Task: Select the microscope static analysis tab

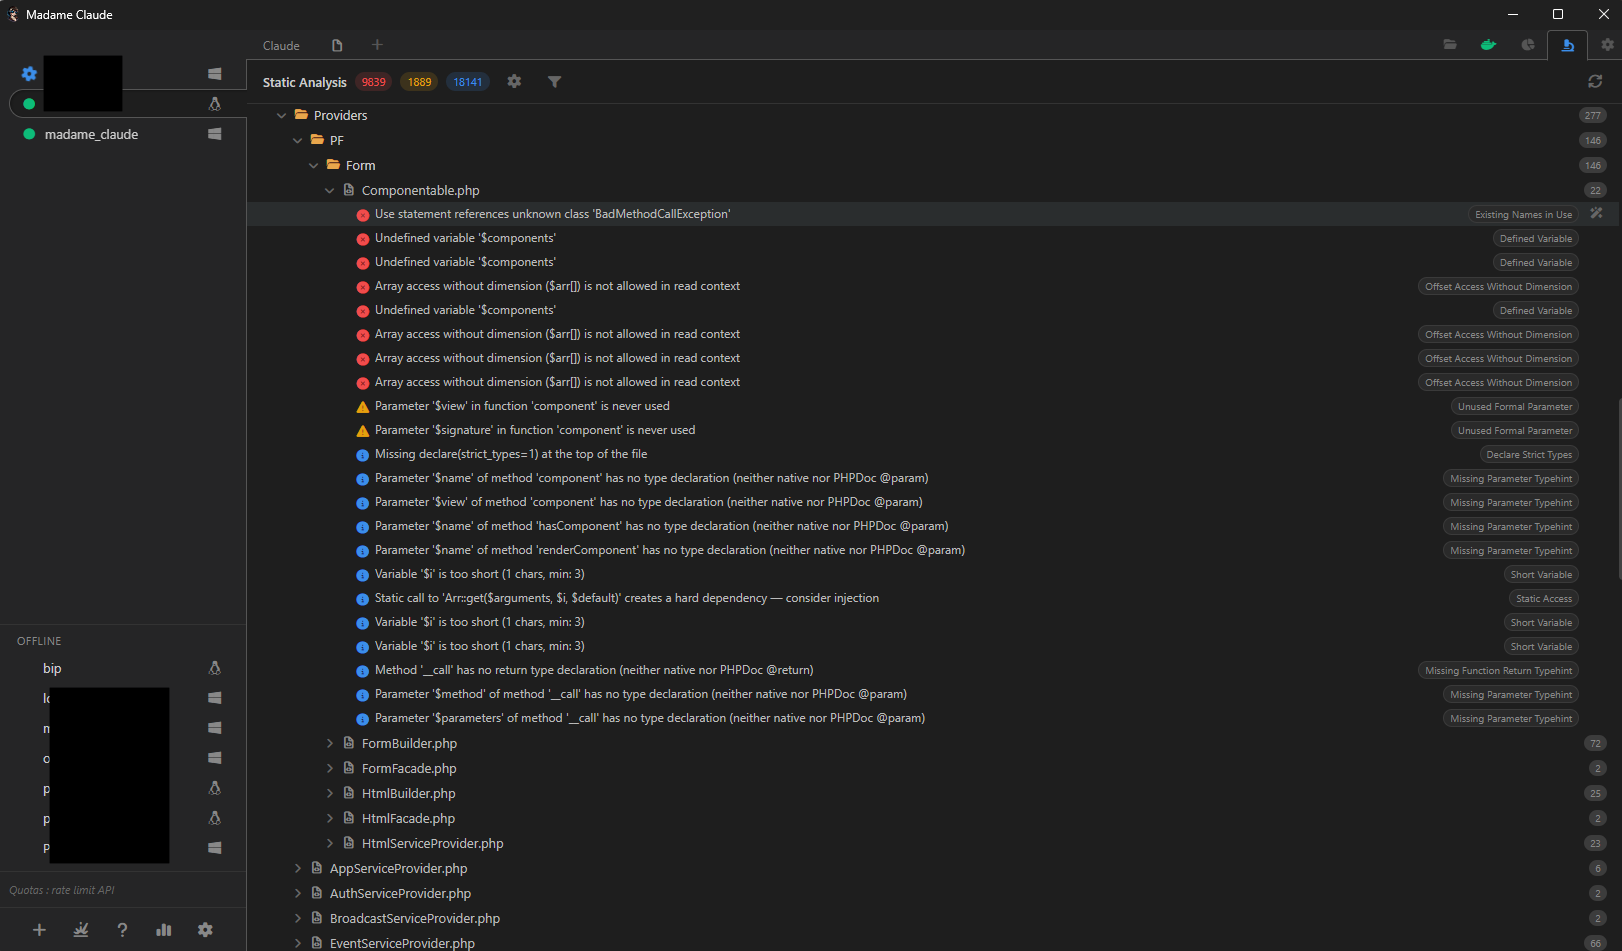Action: click(1567, 45)
